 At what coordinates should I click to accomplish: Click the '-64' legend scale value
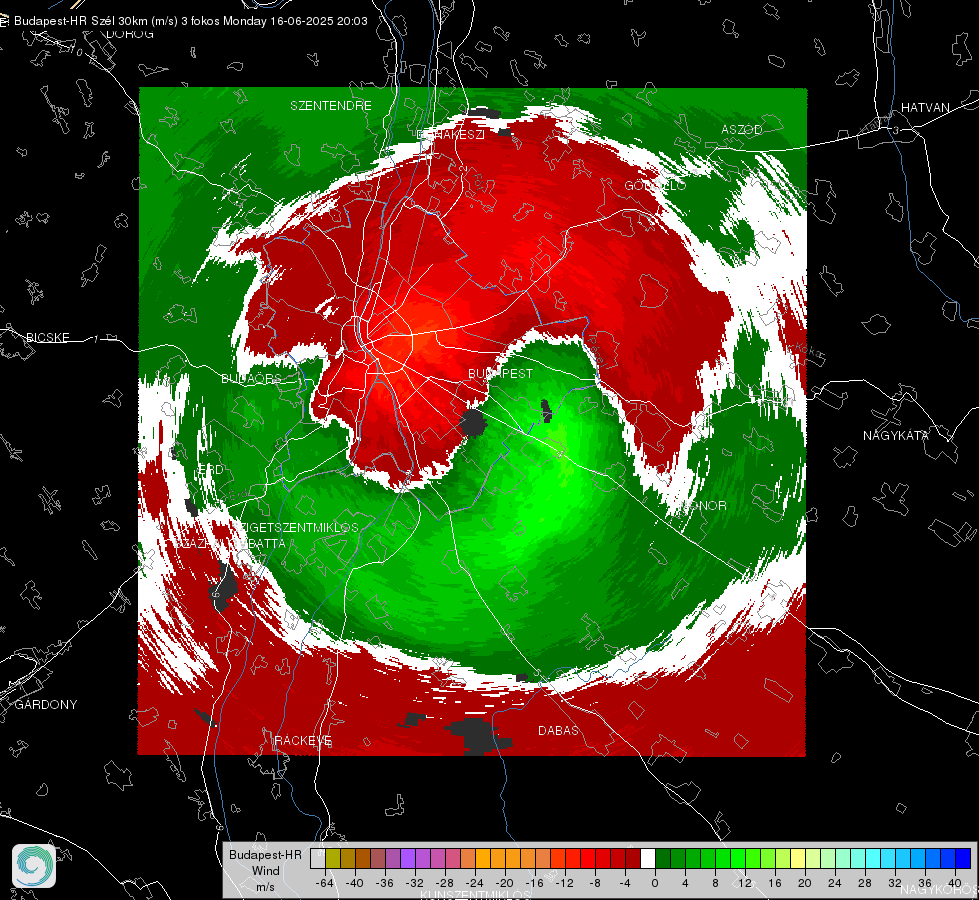(x=324, y=883)
